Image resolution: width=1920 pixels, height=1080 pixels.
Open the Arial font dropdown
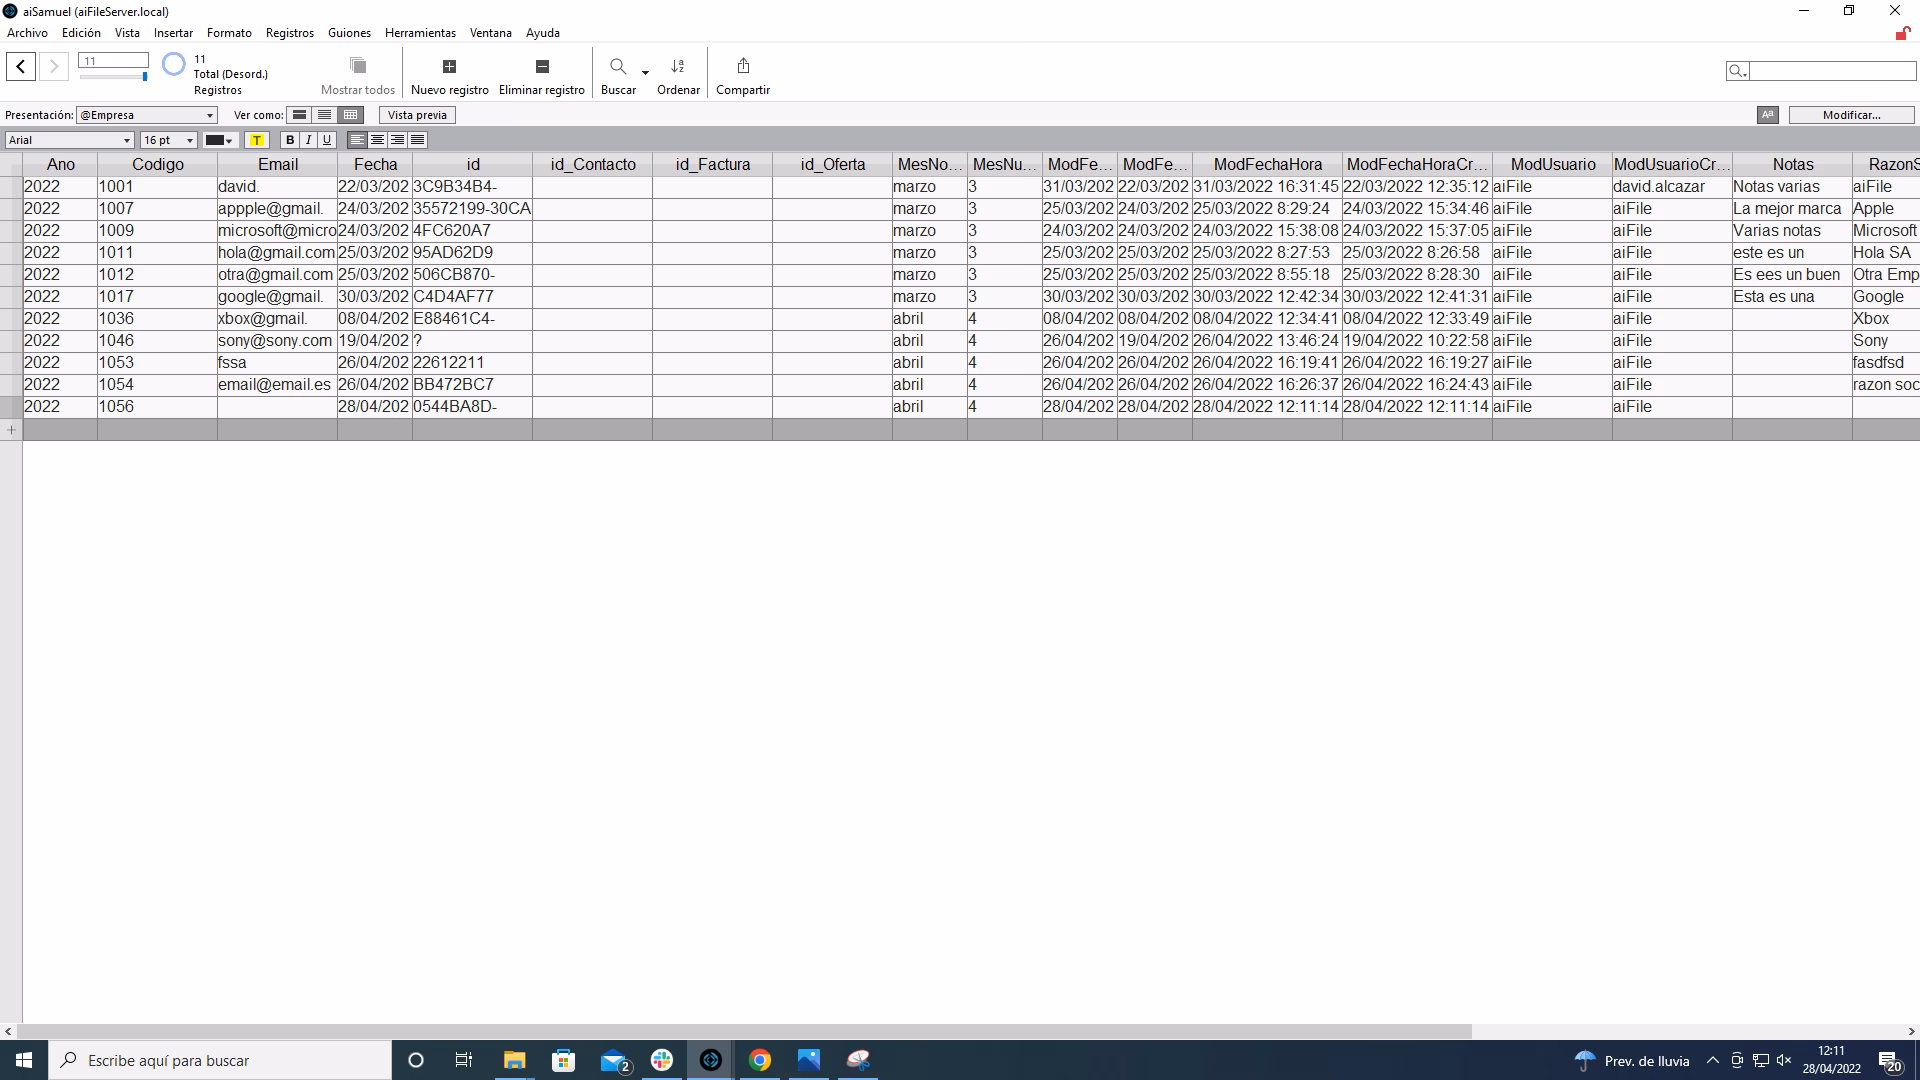click(70, 140)
